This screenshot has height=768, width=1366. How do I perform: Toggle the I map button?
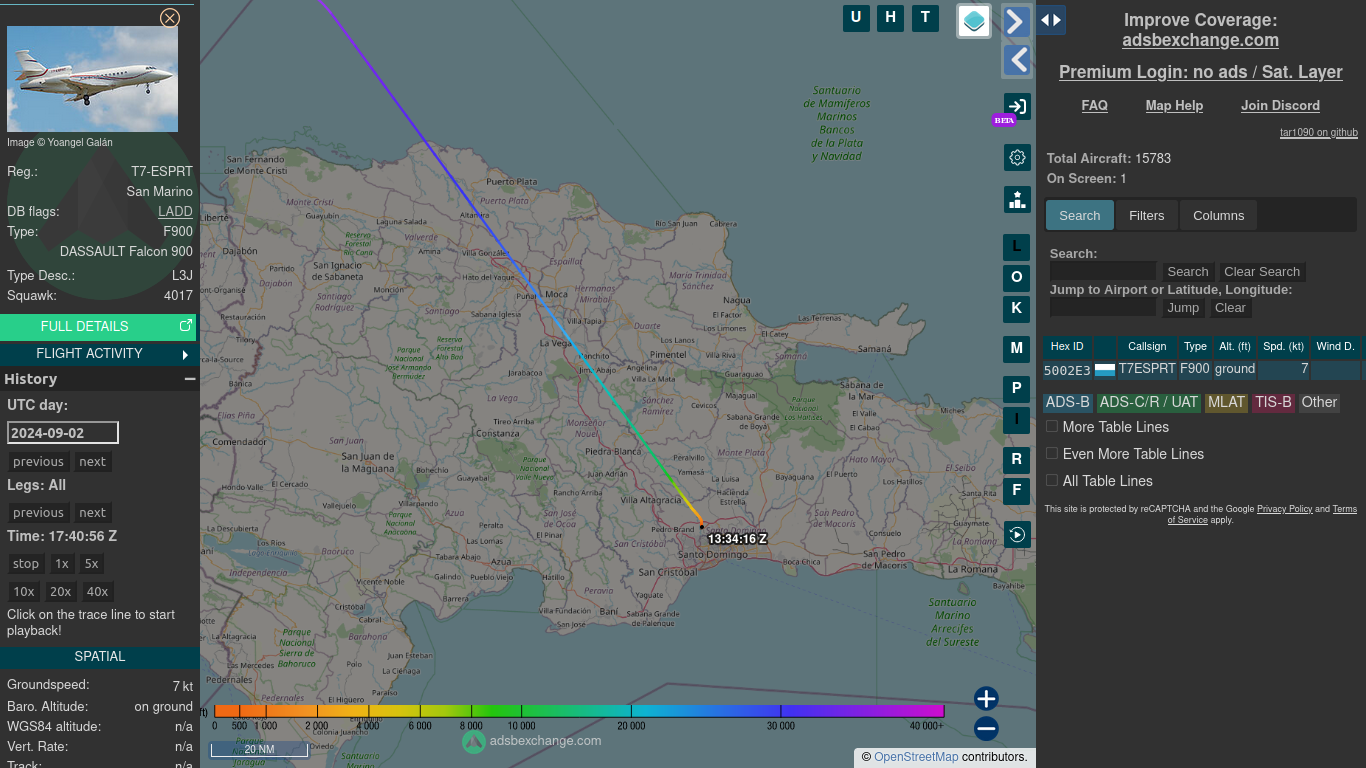(1017, 420)
